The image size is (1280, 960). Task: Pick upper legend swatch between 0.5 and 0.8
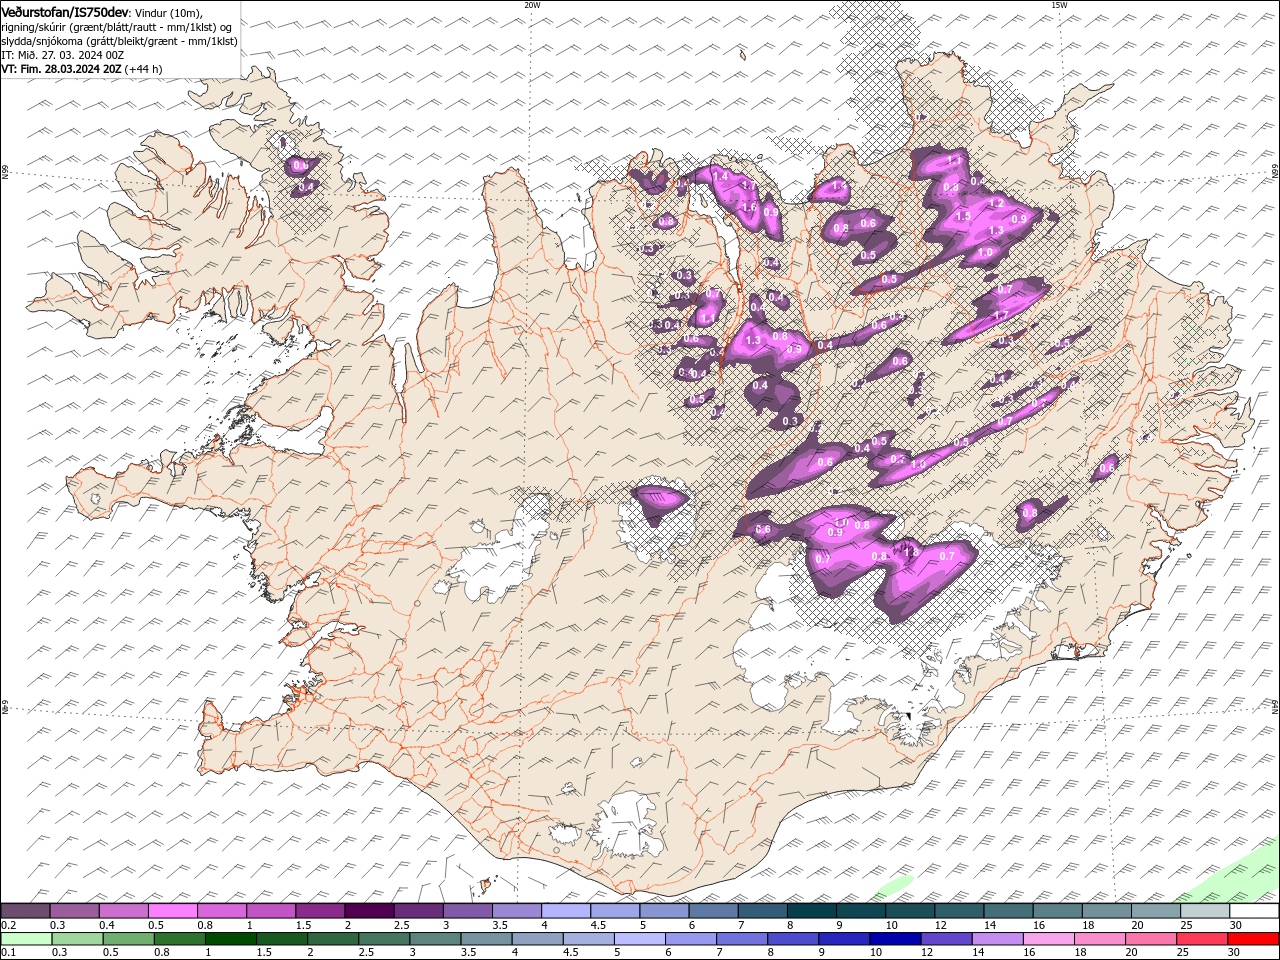click(x=172, y=911)
